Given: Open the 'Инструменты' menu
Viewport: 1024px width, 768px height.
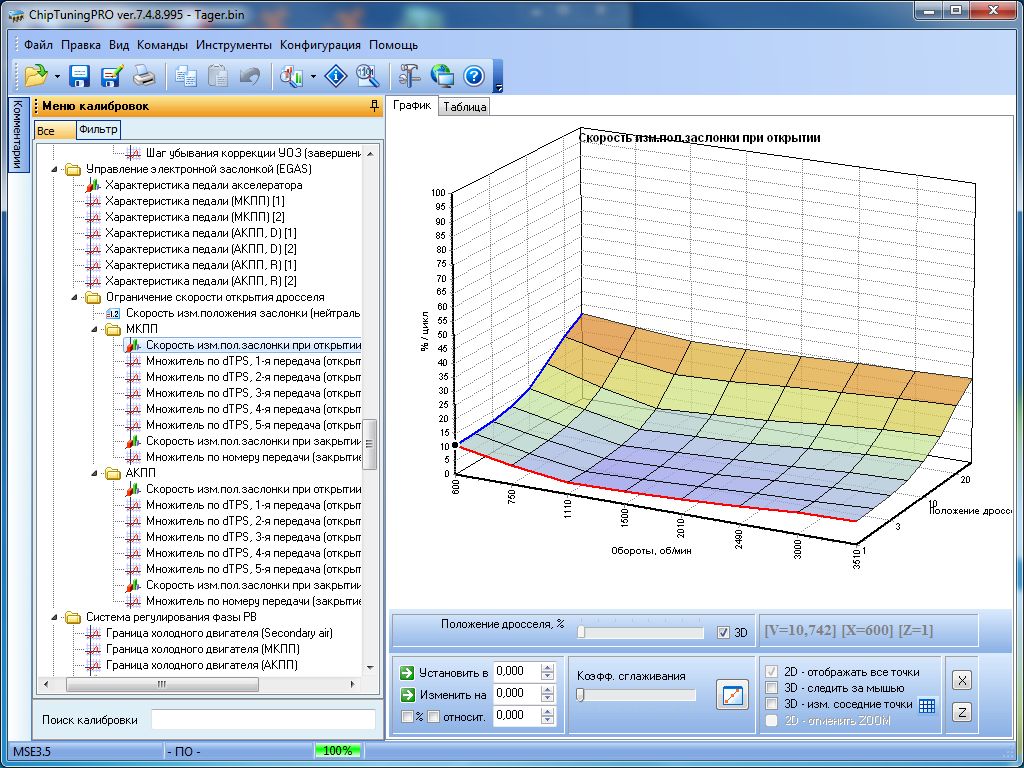Looking at the screenshot, I should (233, 45).
